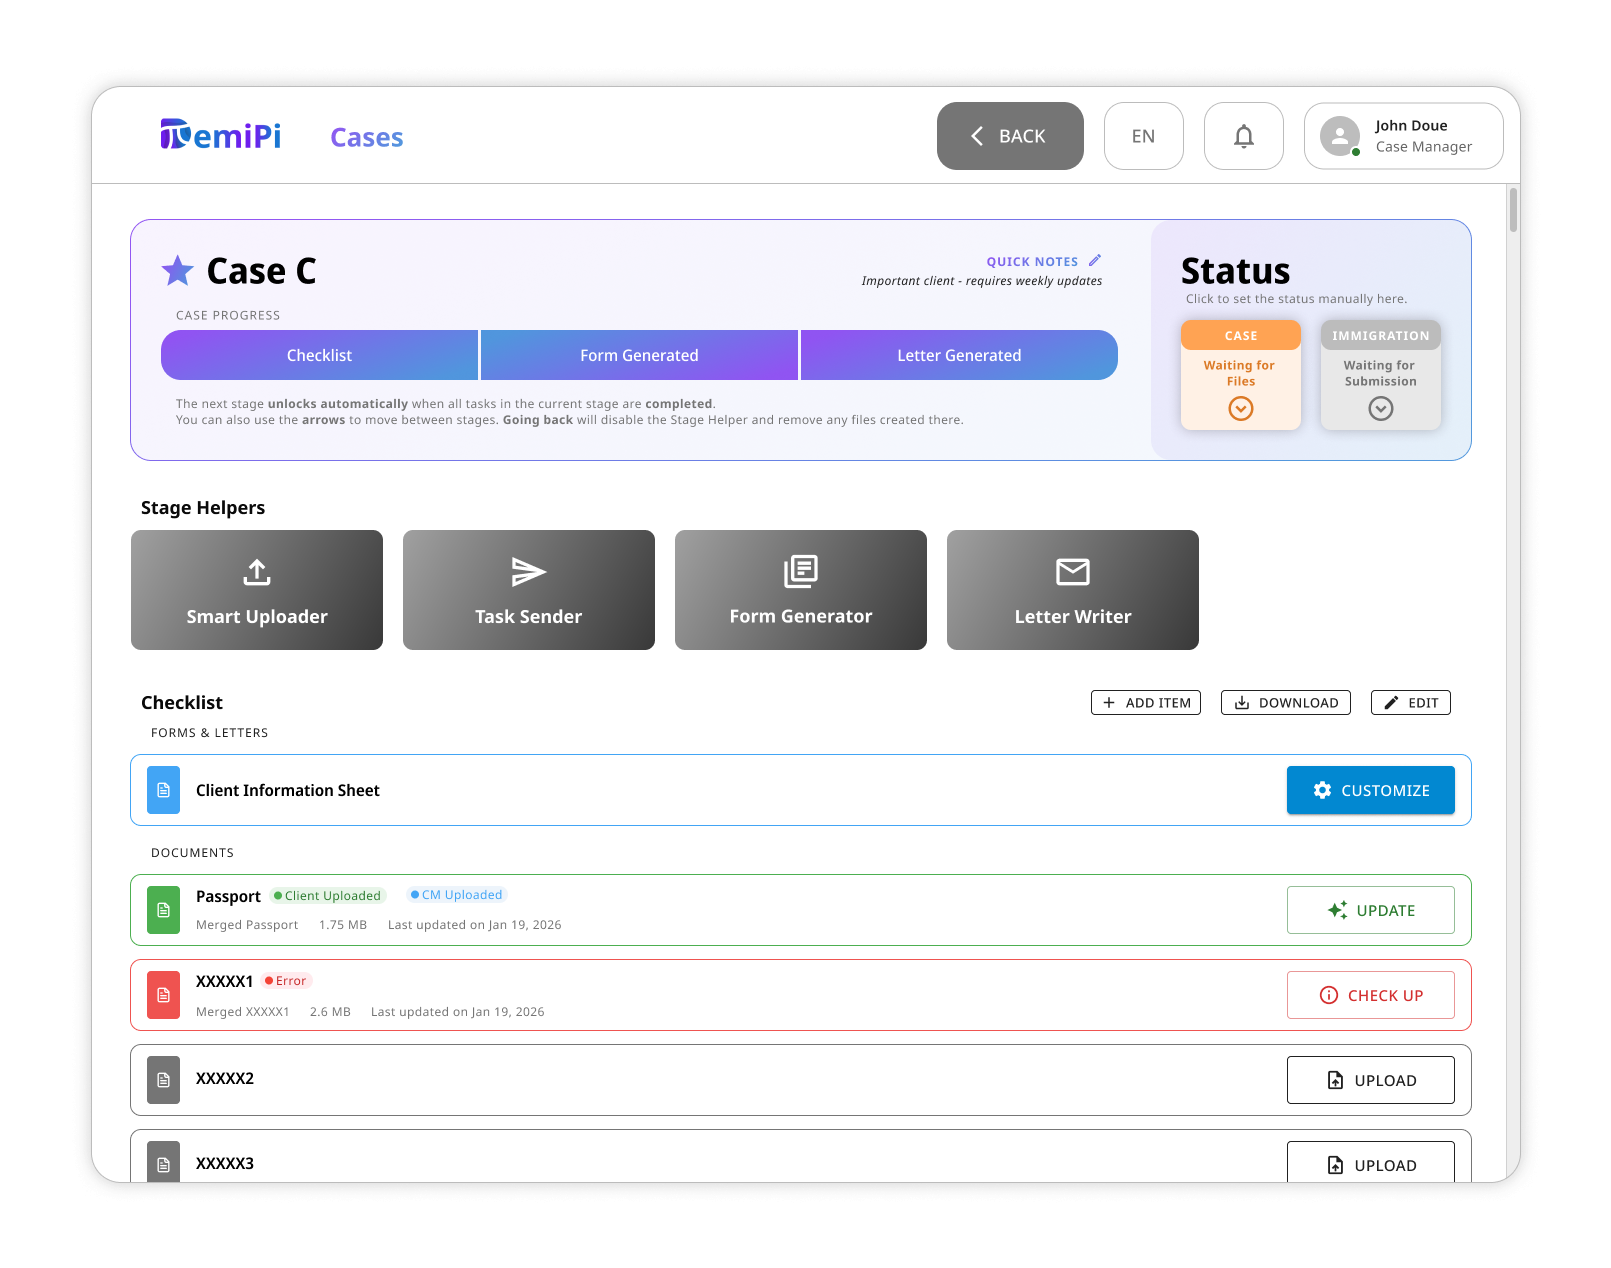Click the page vertical scrollbar
Image resolution: width=1611 pixels, height=1268 pixels.
(x=1513, y=210)
